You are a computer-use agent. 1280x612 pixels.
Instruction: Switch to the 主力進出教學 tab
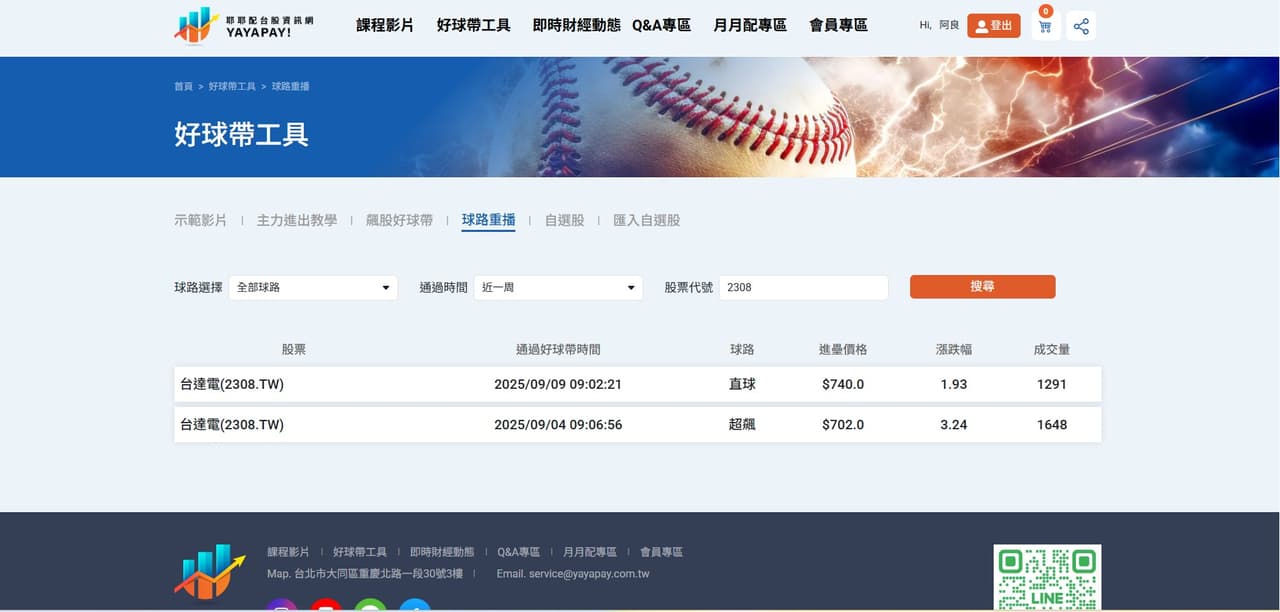pyautogui.click(x=297, y=220)
